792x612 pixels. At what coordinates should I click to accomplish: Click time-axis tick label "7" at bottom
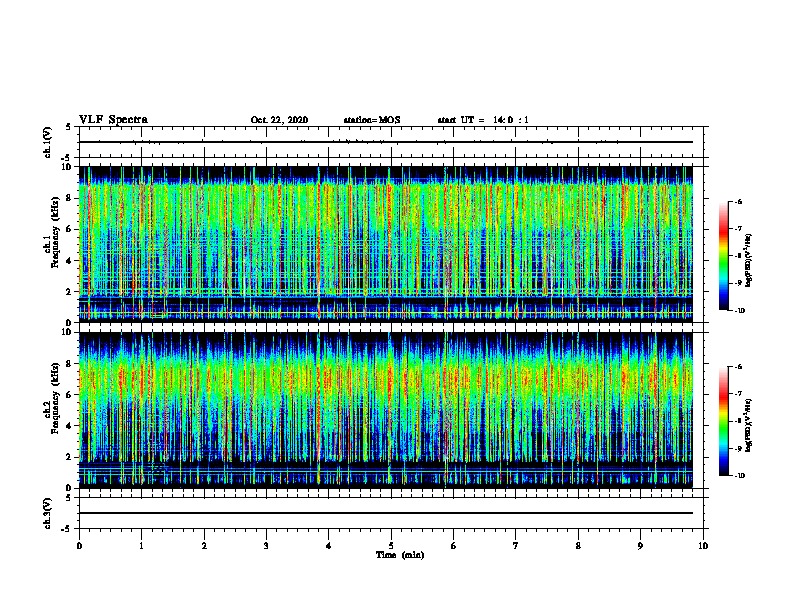tap(516, 546)
